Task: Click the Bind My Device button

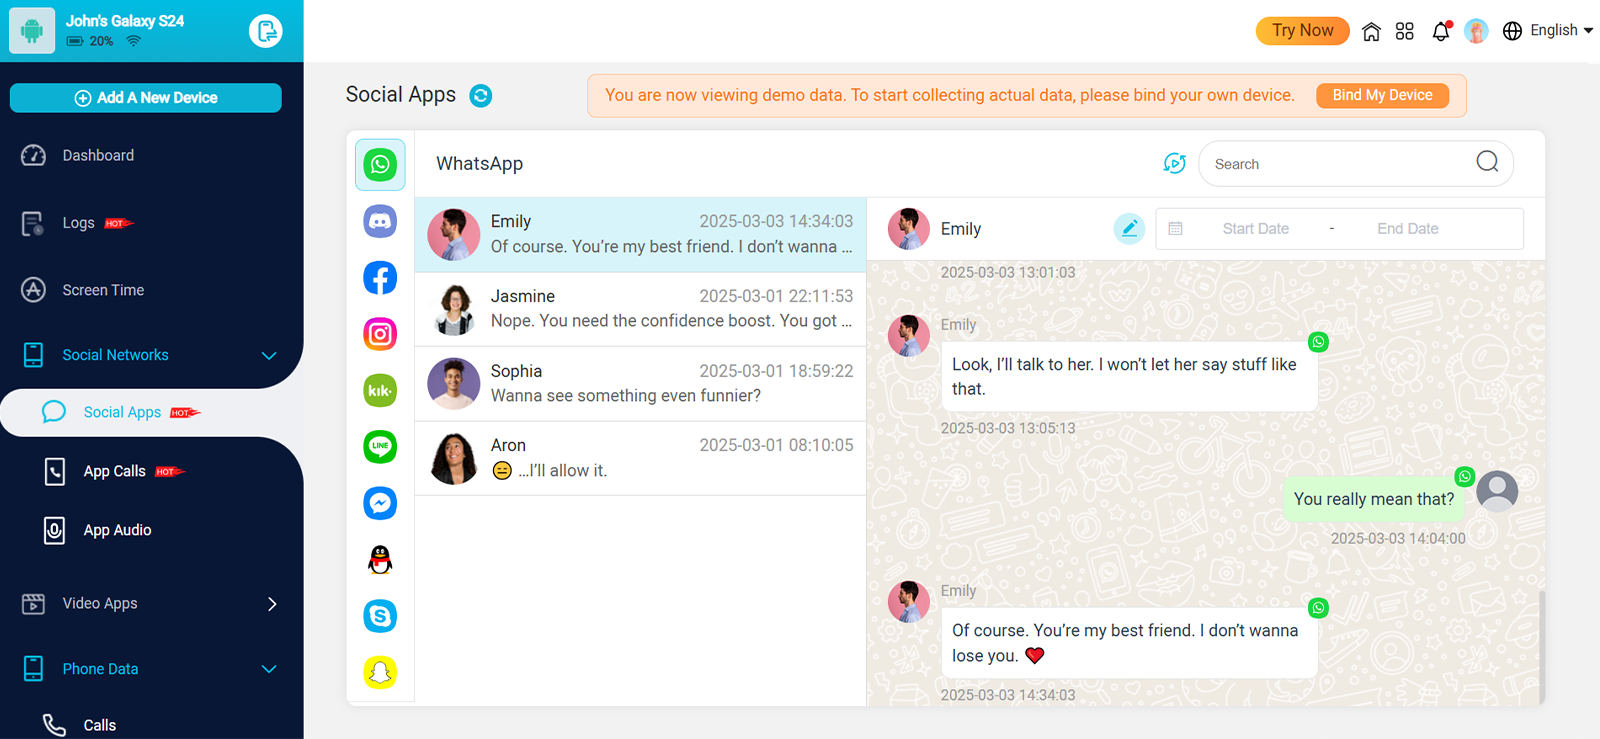Action: coord(1382,95)
